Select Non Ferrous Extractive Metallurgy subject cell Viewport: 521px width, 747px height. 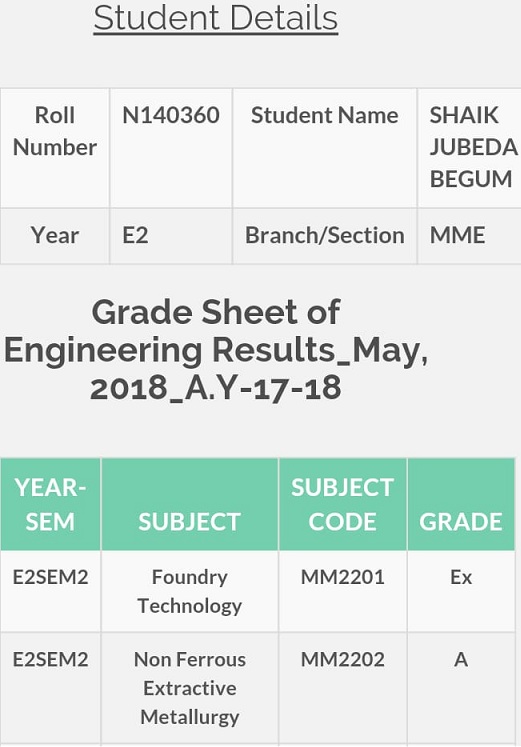pyautogui.click(x=190, y=689)
